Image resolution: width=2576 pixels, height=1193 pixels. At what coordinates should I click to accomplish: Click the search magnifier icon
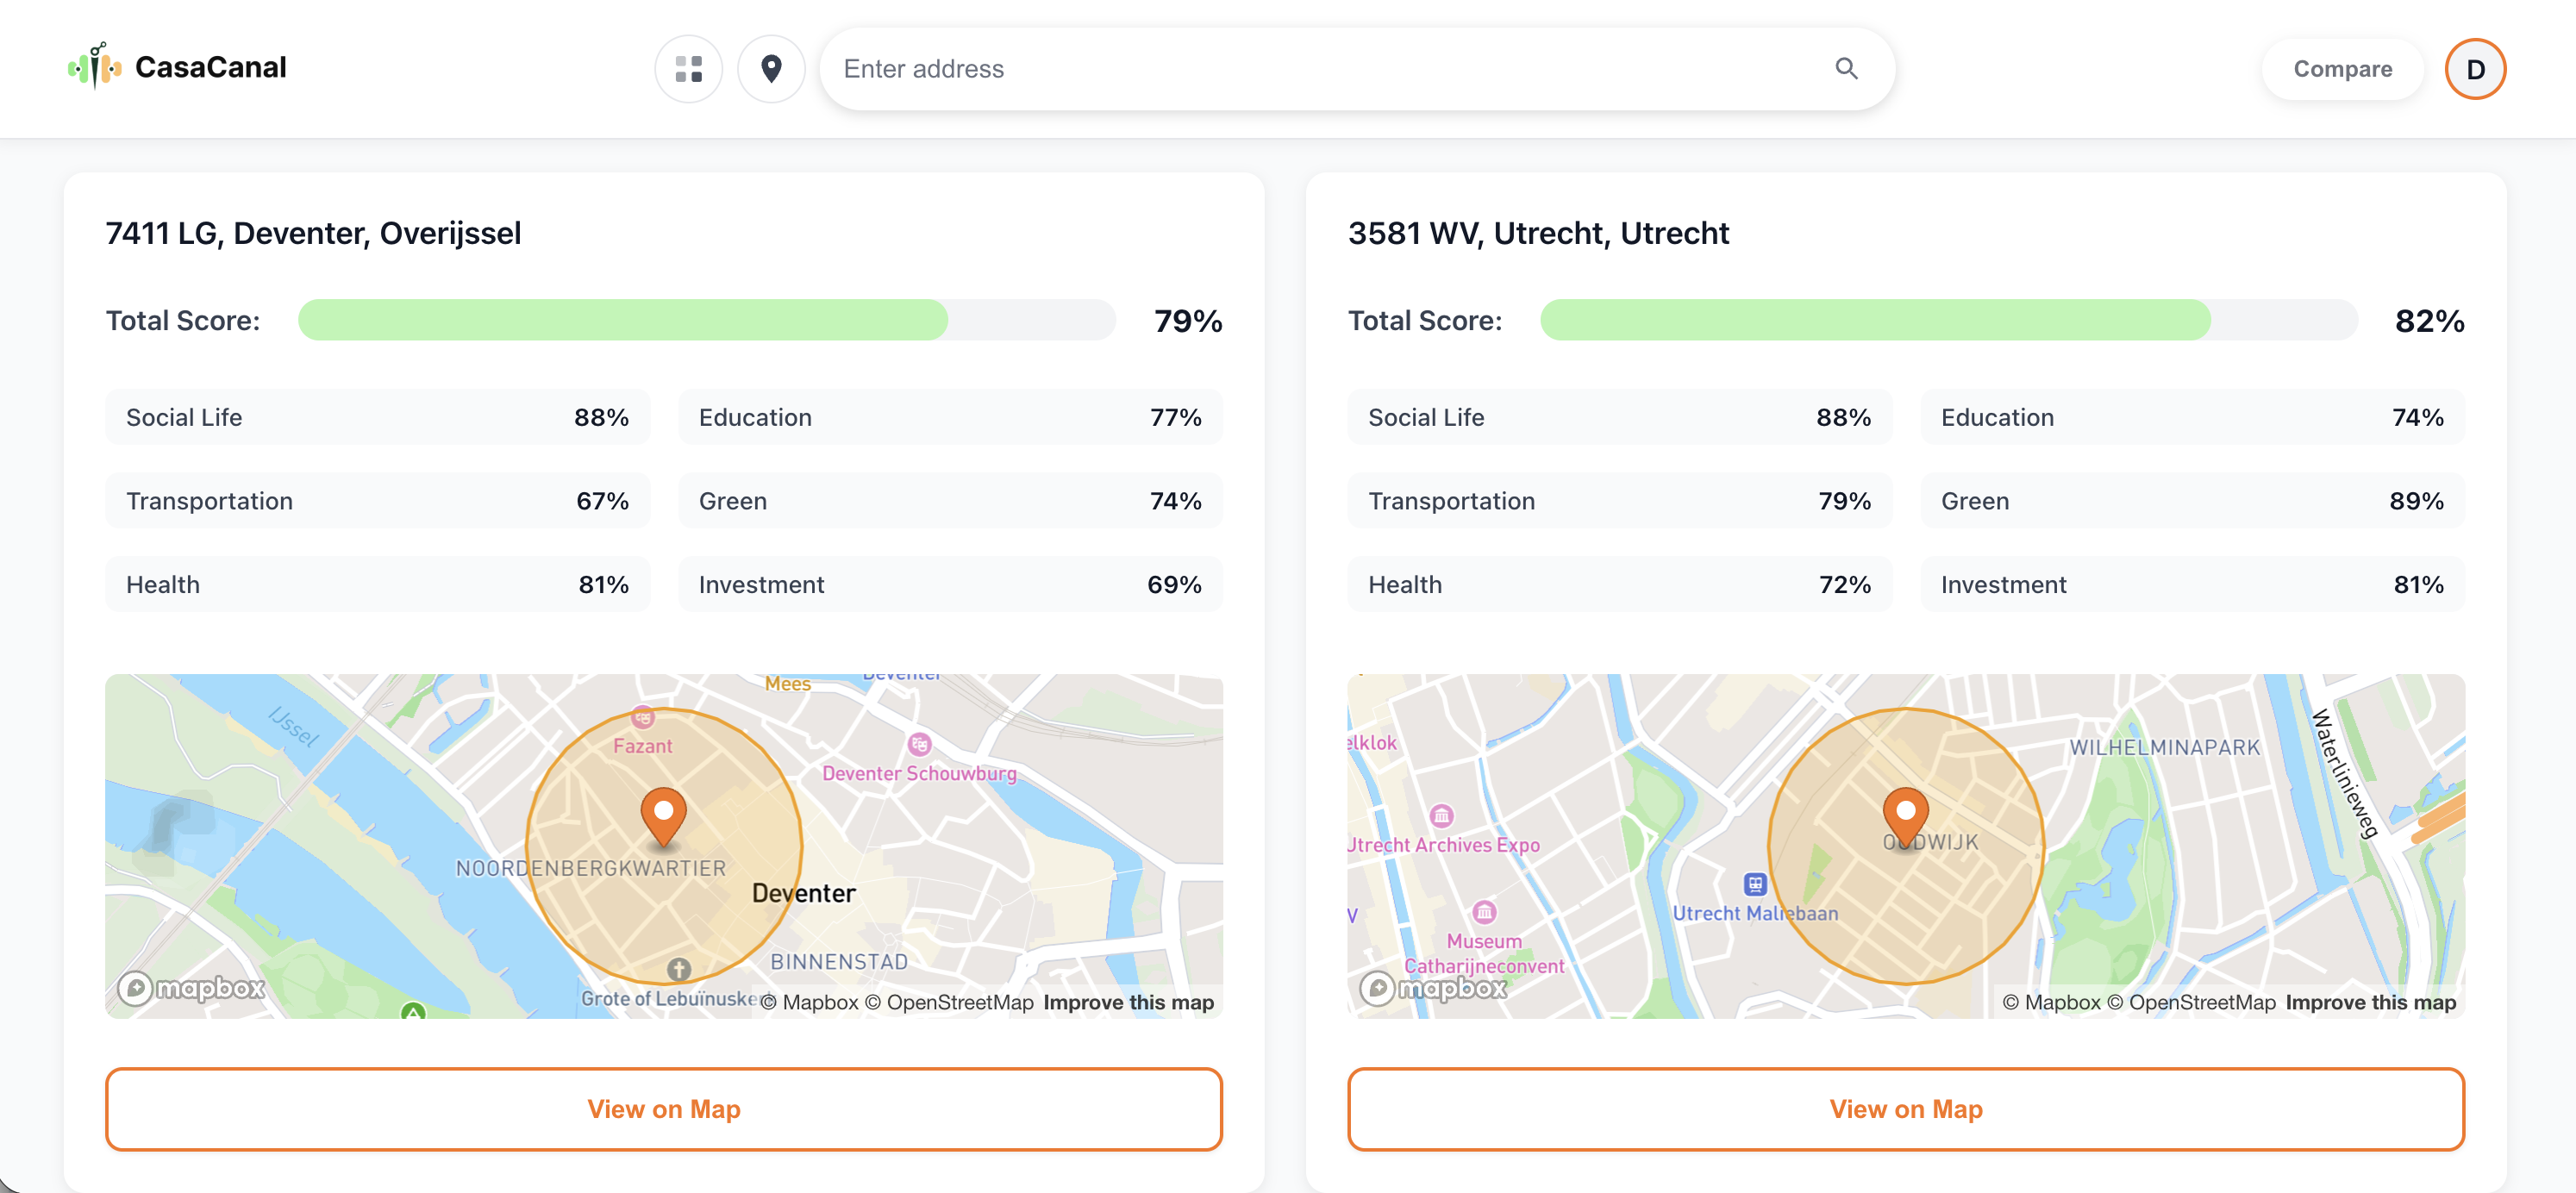tap(1845, 69)
